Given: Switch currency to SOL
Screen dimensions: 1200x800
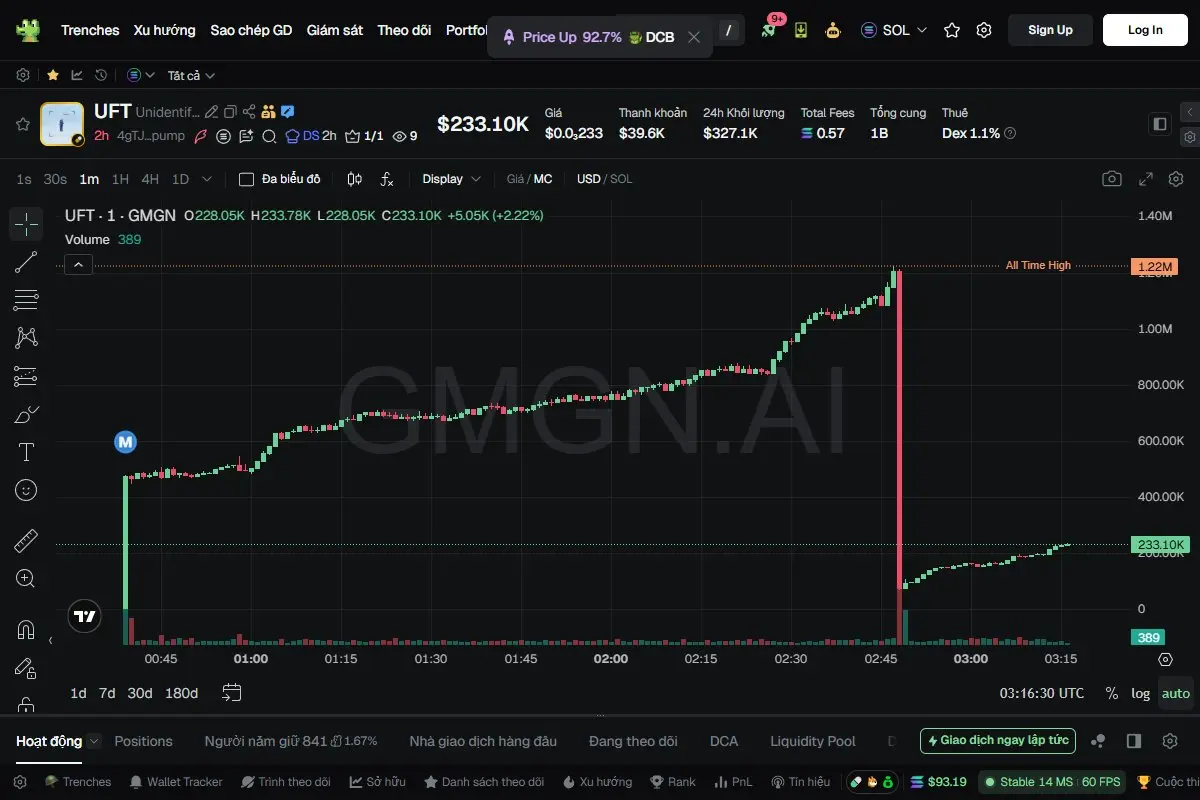Looking at the screenshot, I should point(622,179).
